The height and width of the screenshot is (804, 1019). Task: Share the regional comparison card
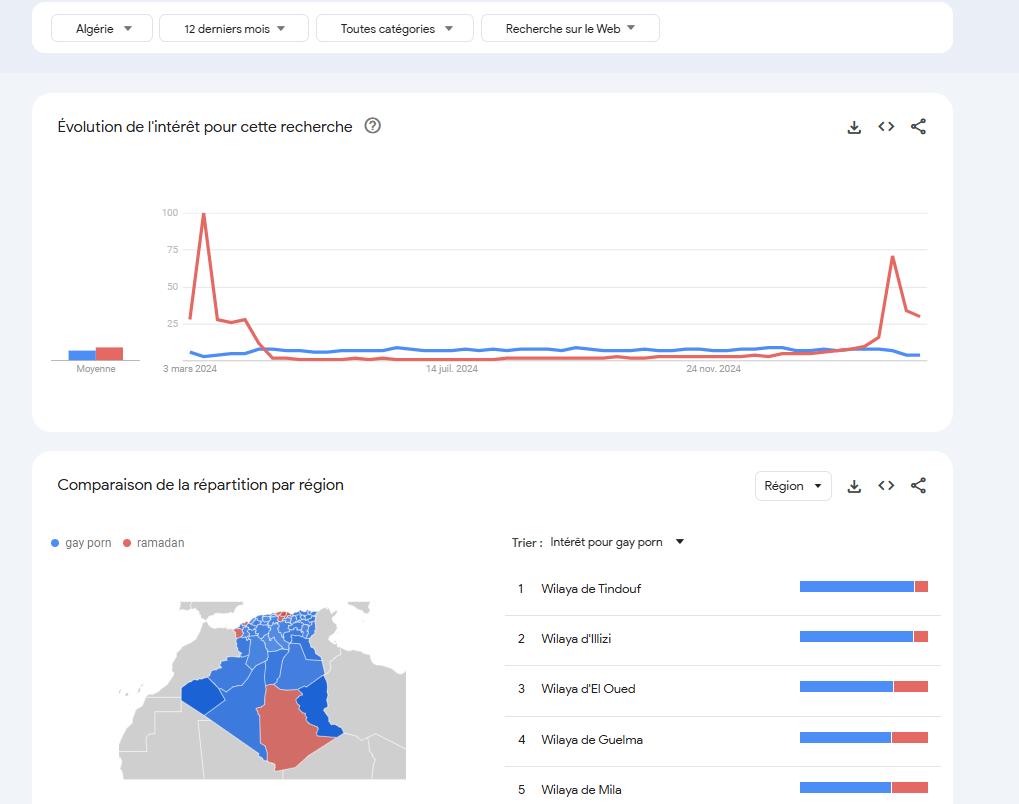(918, 486)
